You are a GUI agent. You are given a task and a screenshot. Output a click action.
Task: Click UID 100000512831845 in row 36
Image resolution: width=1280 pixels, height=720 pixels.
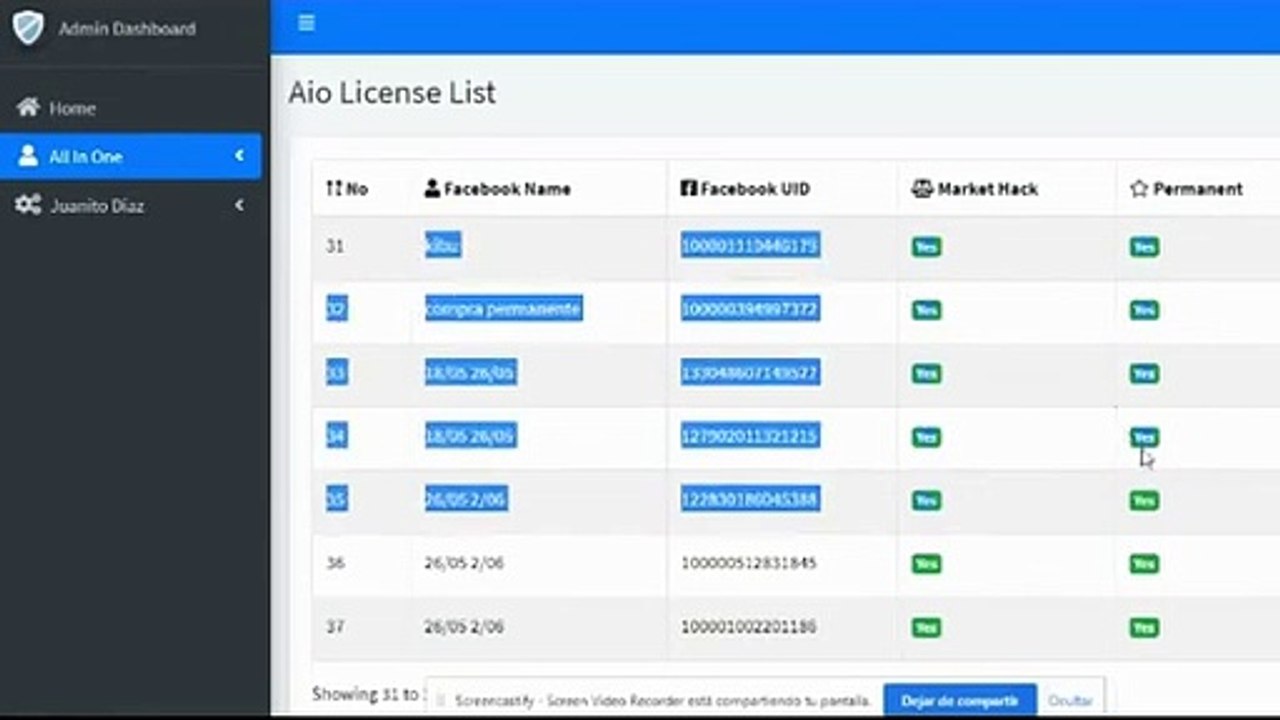point(749,563)
